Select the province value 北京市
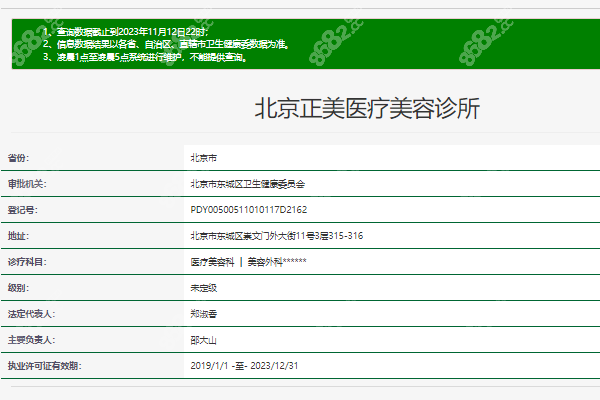This screenshot has width=600, height=400. (204, 158)
